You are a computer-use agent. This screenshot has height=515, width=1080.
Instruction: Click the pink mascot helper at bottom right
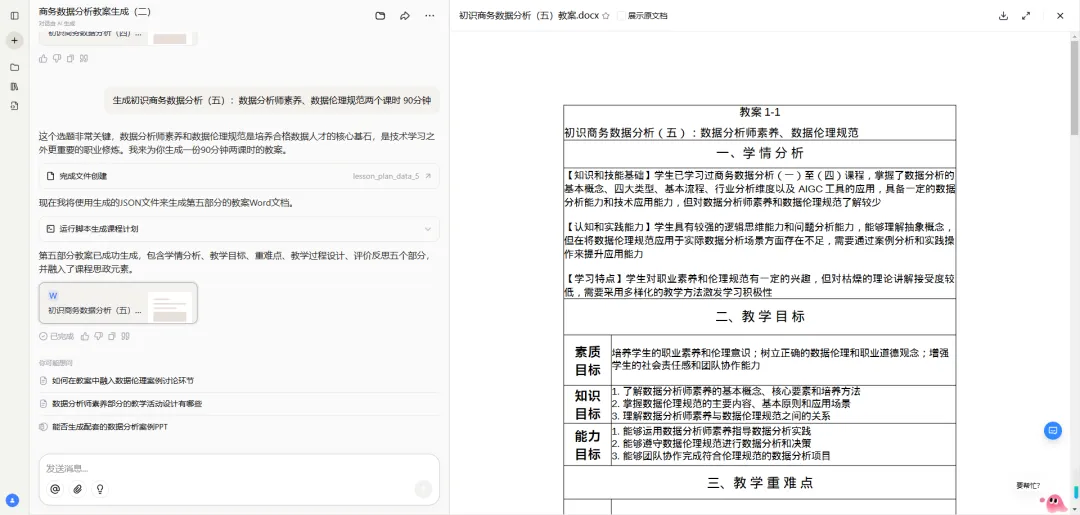1057,503
